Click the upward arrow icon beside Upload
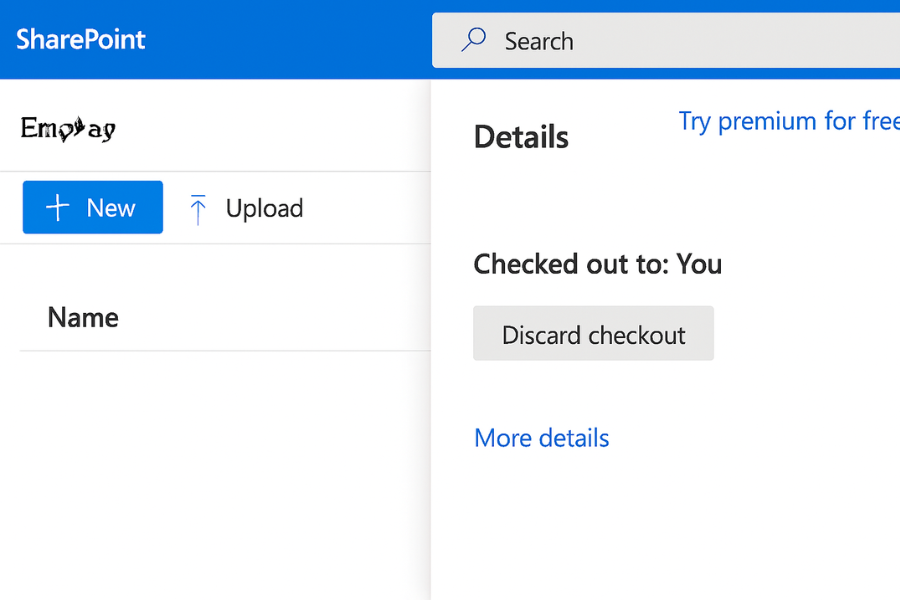This screenshot has height=600, width=900. coord(198,207)
